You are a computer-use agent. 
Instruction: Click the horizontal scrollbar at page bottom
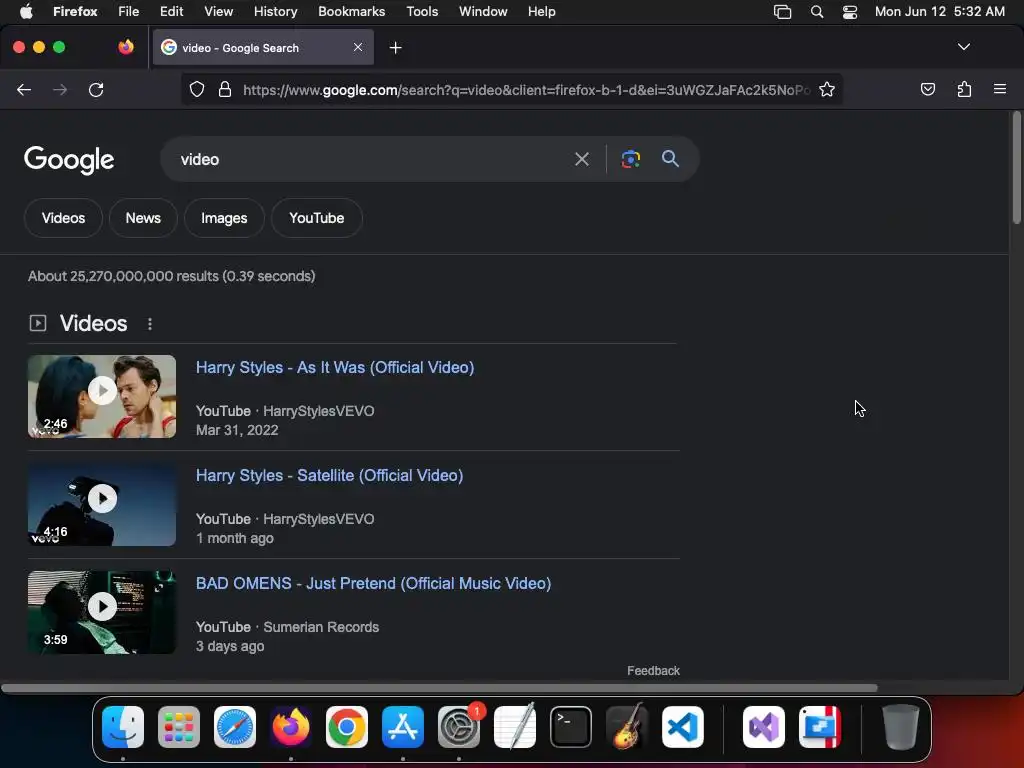pos(439,688)
